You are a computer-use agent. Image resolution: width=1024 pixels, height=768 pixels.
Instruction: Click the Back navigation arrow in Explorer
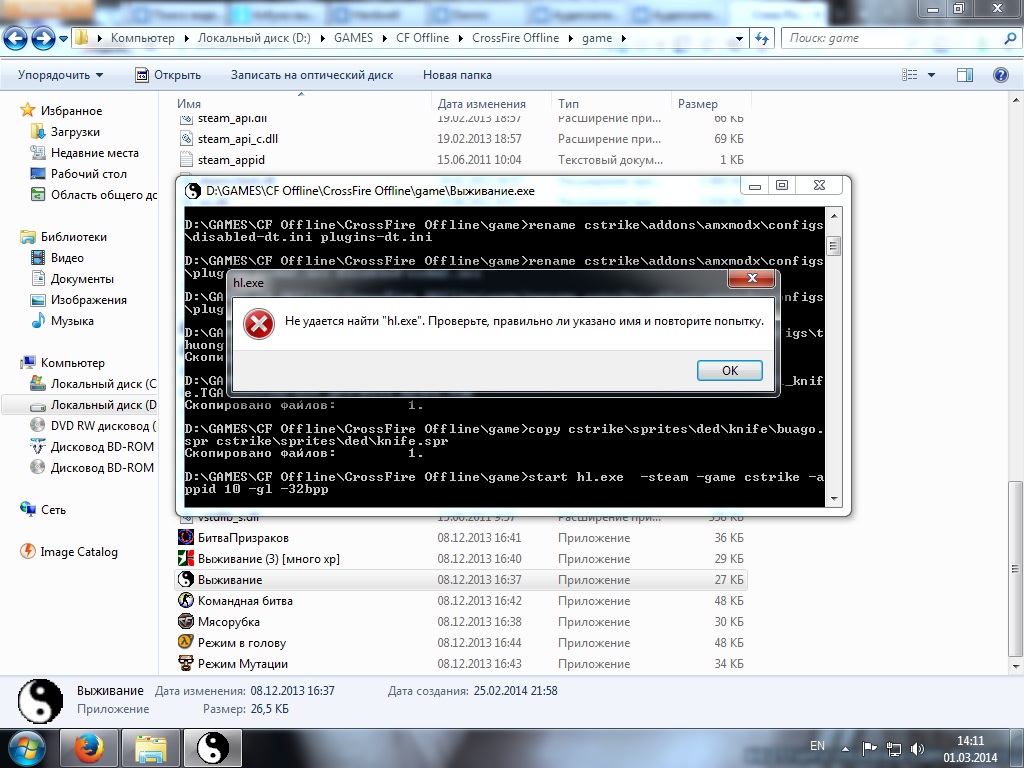point(16,39)
